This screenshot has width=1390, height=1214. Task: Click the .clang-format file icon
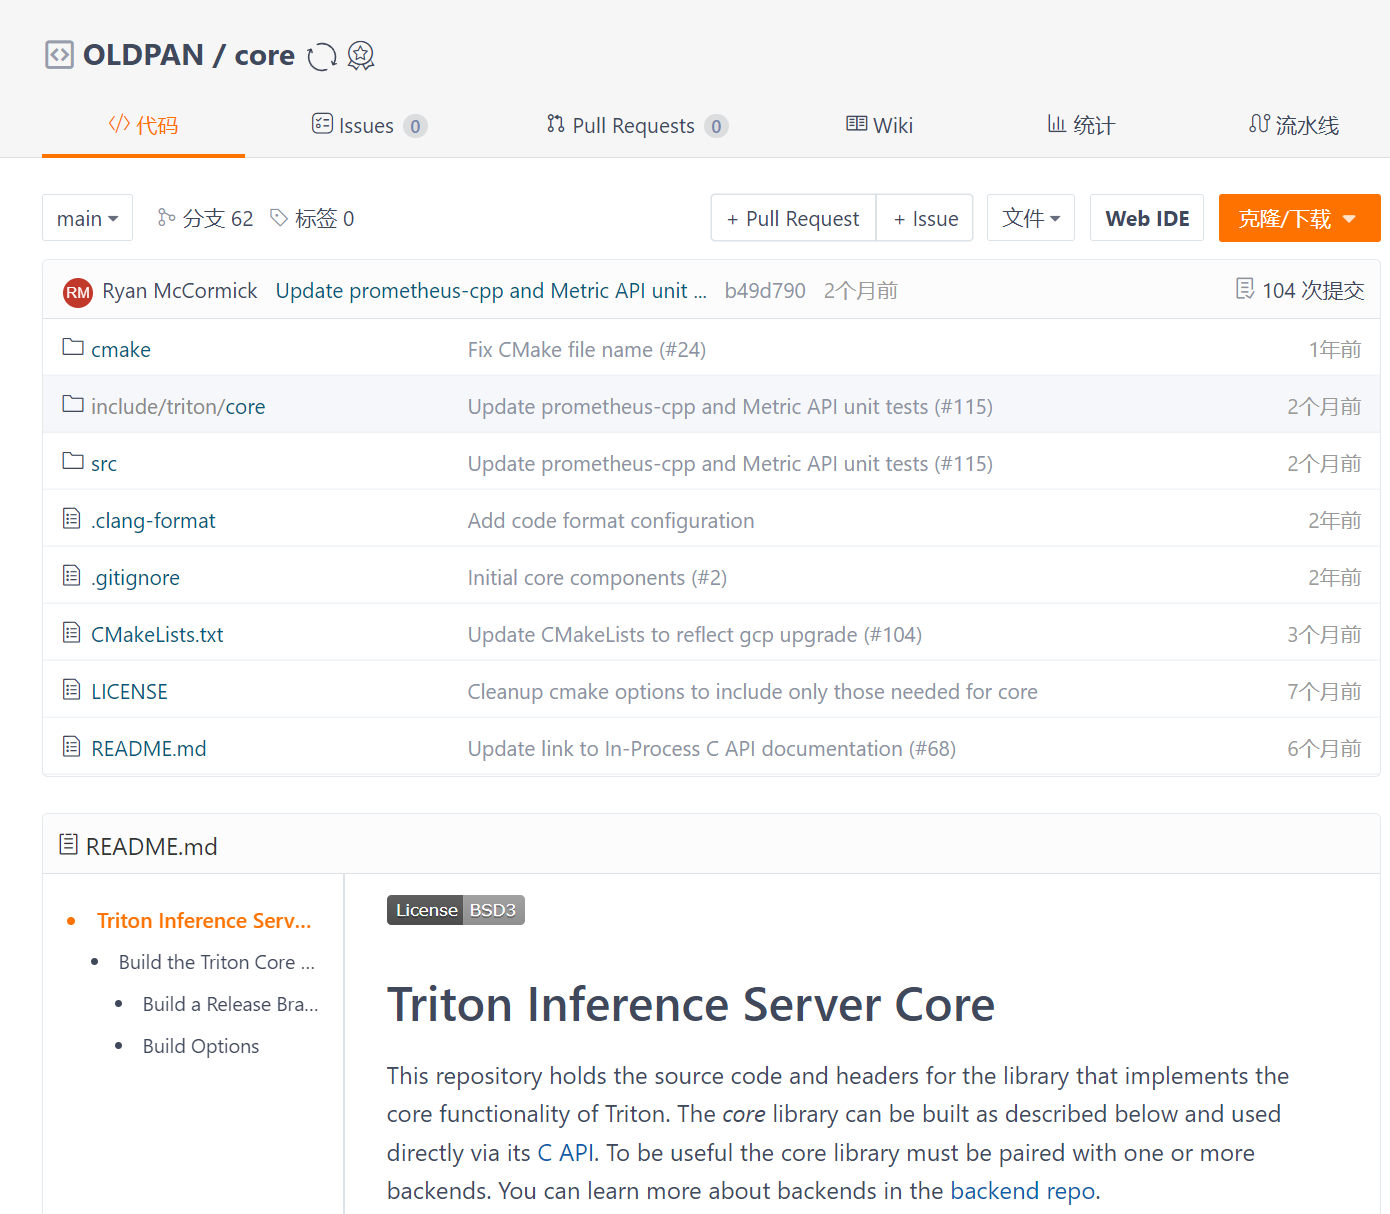[72, 518]
